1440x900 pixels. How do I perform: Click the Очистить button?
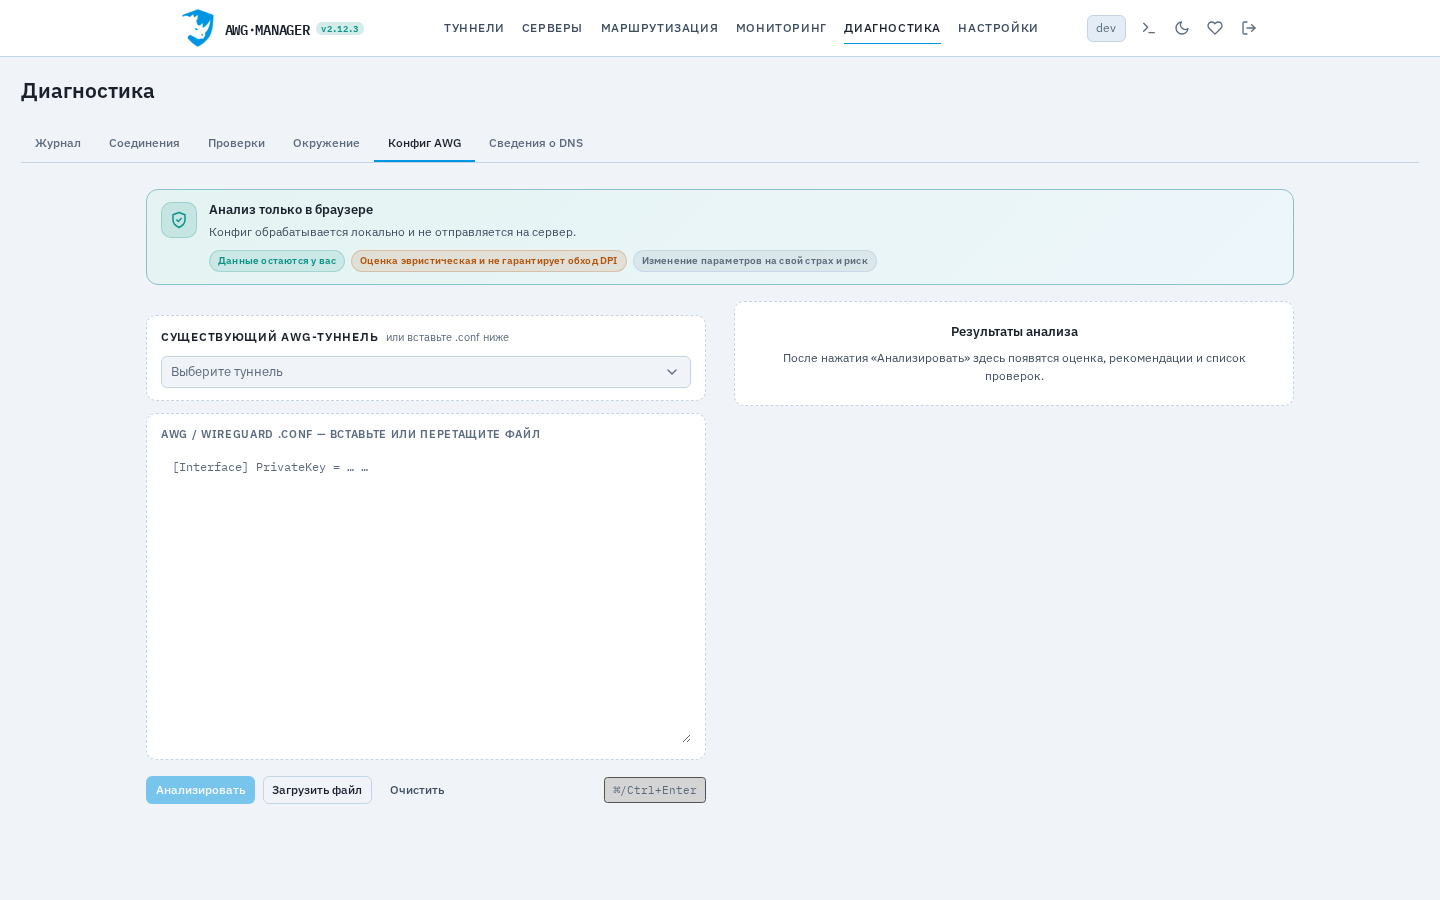pyautogui.click(x=417, y=790)
